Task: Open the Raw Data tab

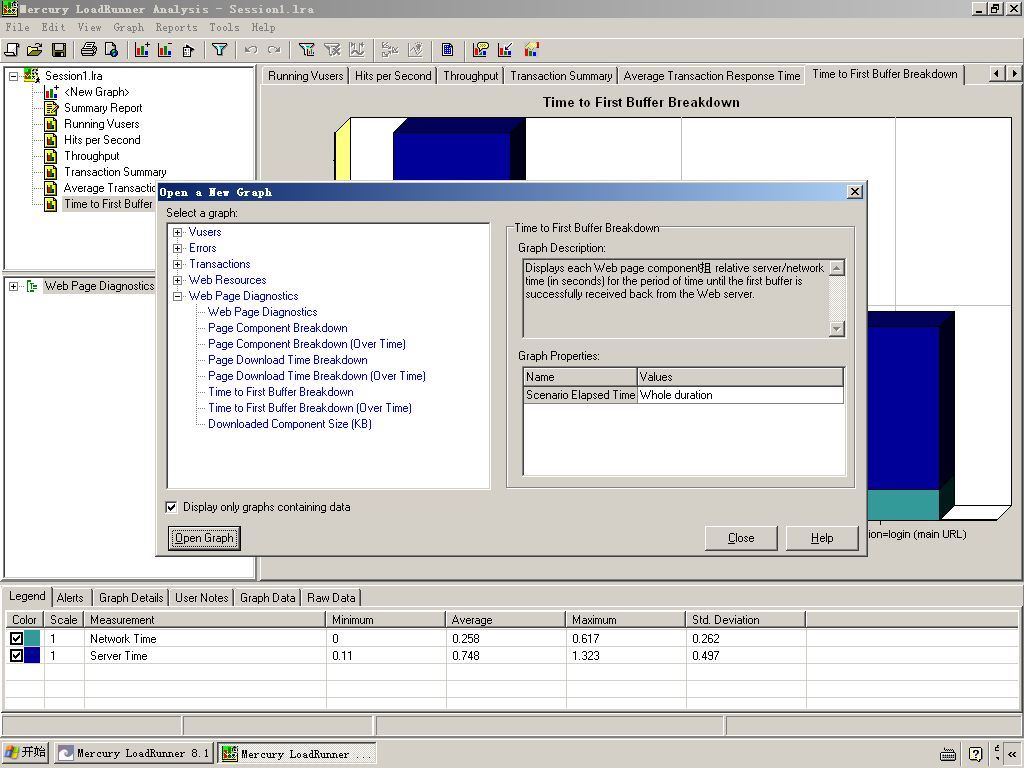Action: [331, 598]
